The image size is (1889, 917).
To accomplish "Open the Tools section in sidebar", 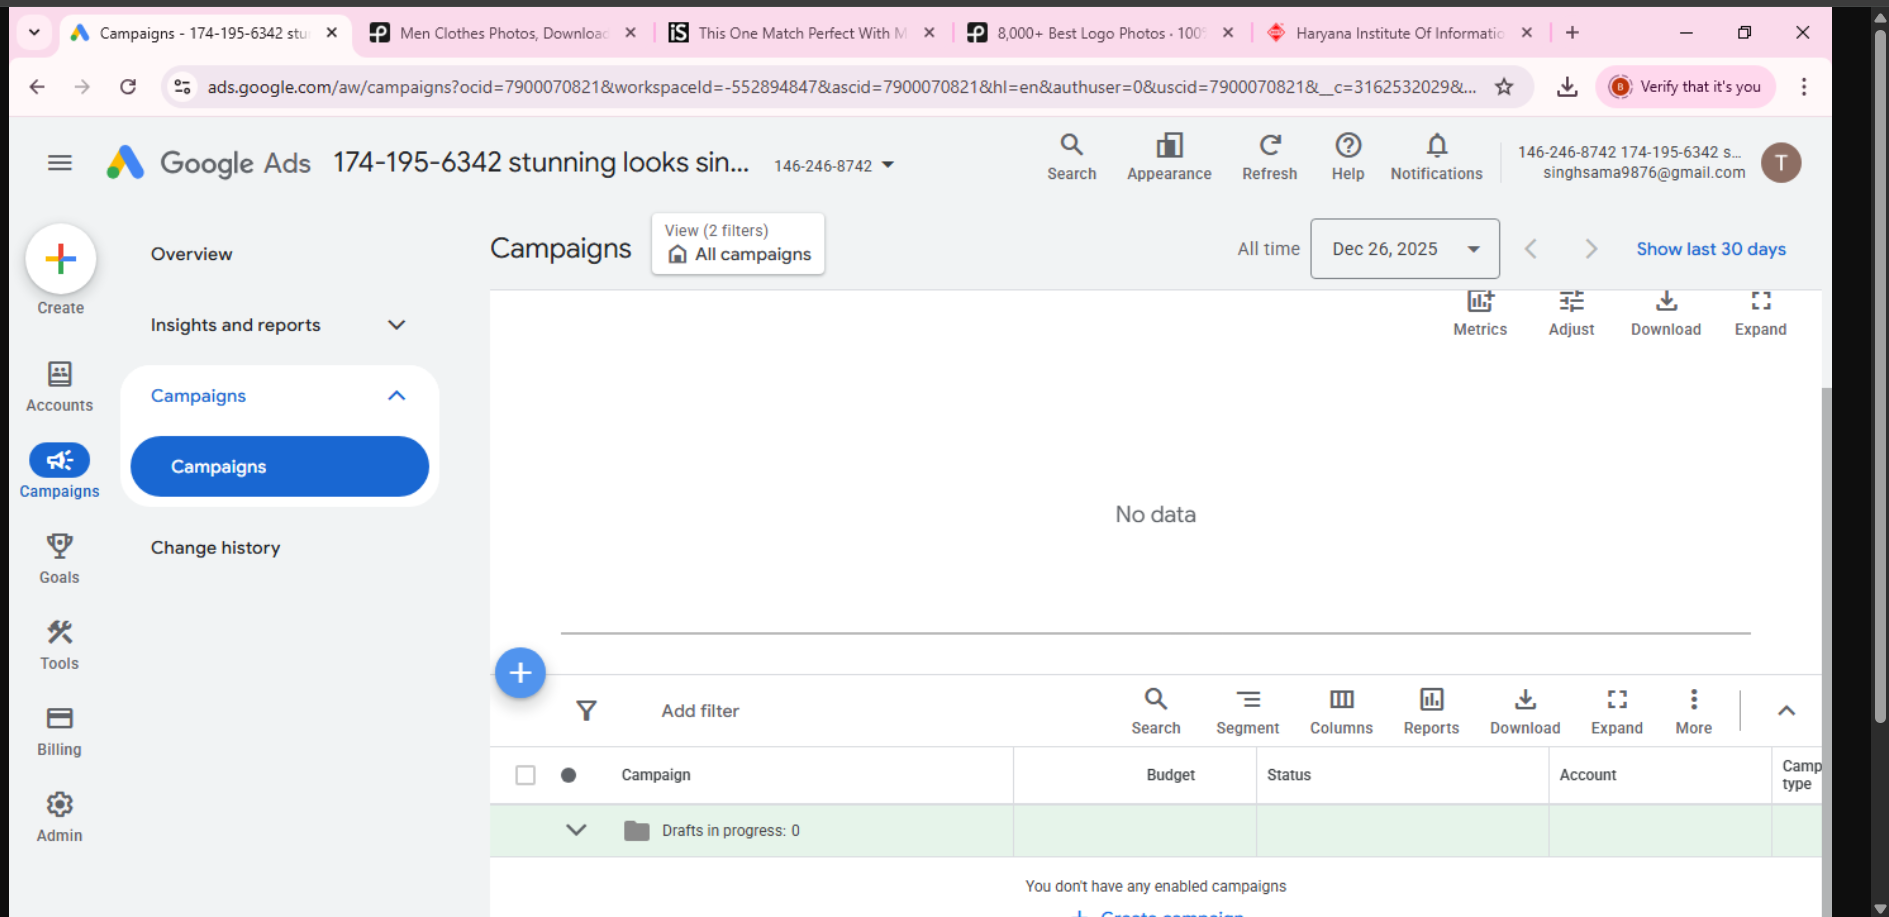I will tap(59, 643).
